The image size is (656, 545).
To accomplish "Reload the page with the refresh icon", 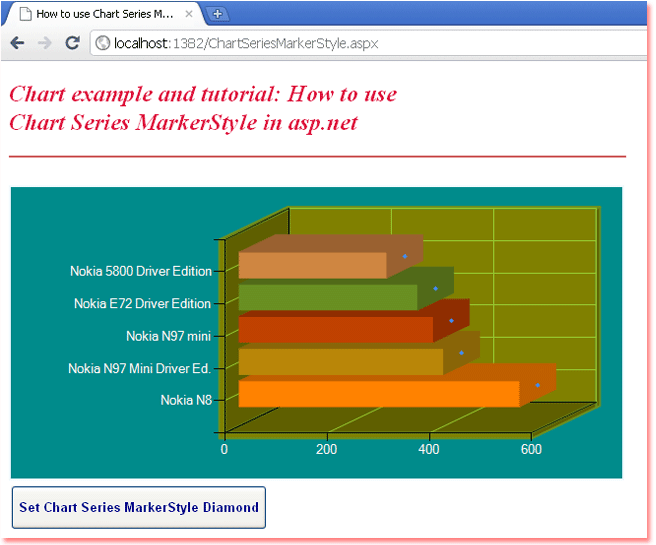I will pos(72,43).
